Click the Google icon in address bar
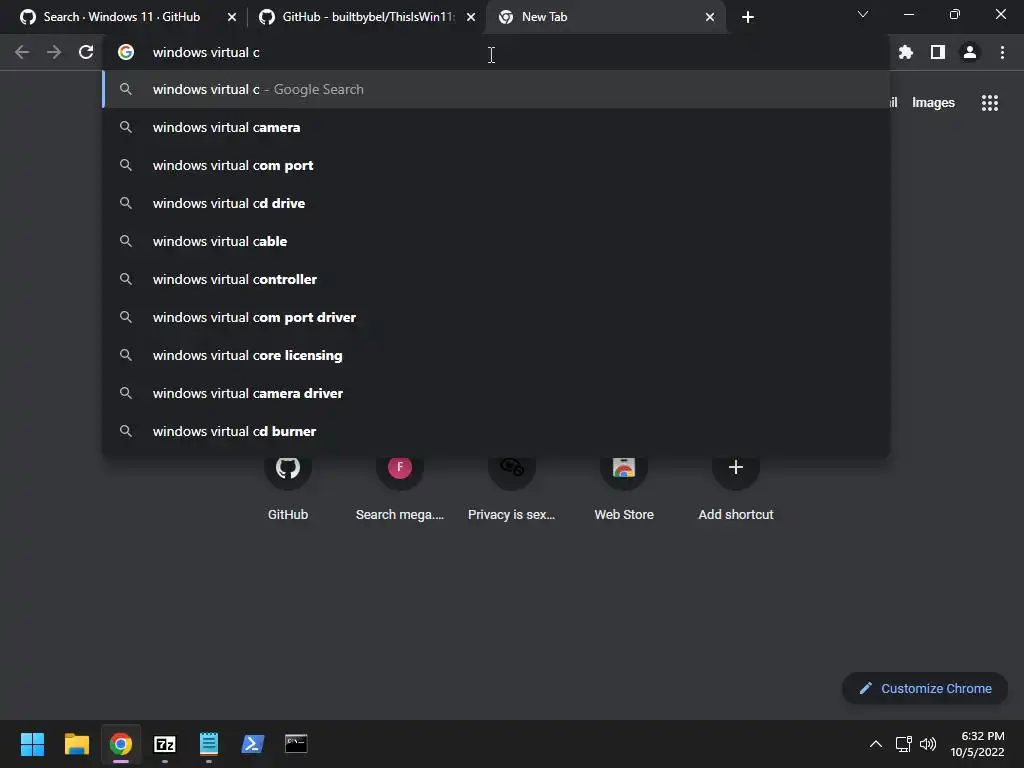1024x768 pixels. coord(126,52)
